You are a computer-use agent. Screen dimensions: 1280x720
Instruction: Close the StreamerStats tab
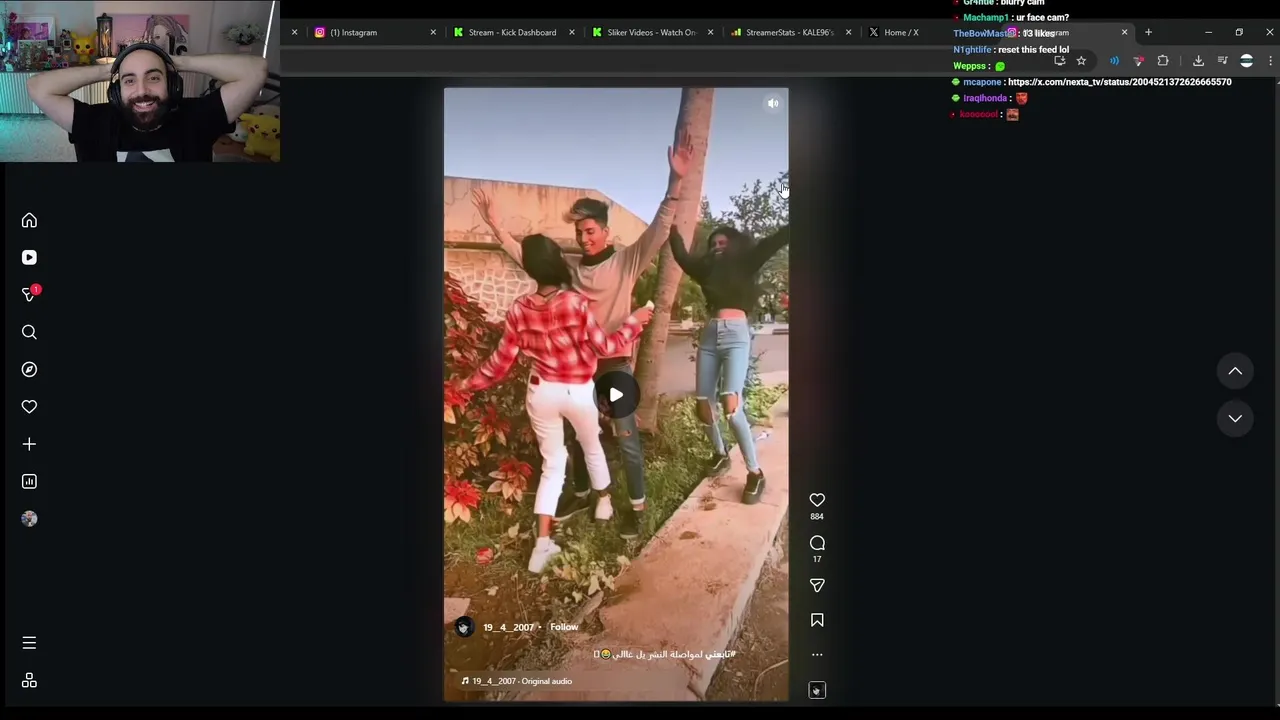click(x=848, y=32)
